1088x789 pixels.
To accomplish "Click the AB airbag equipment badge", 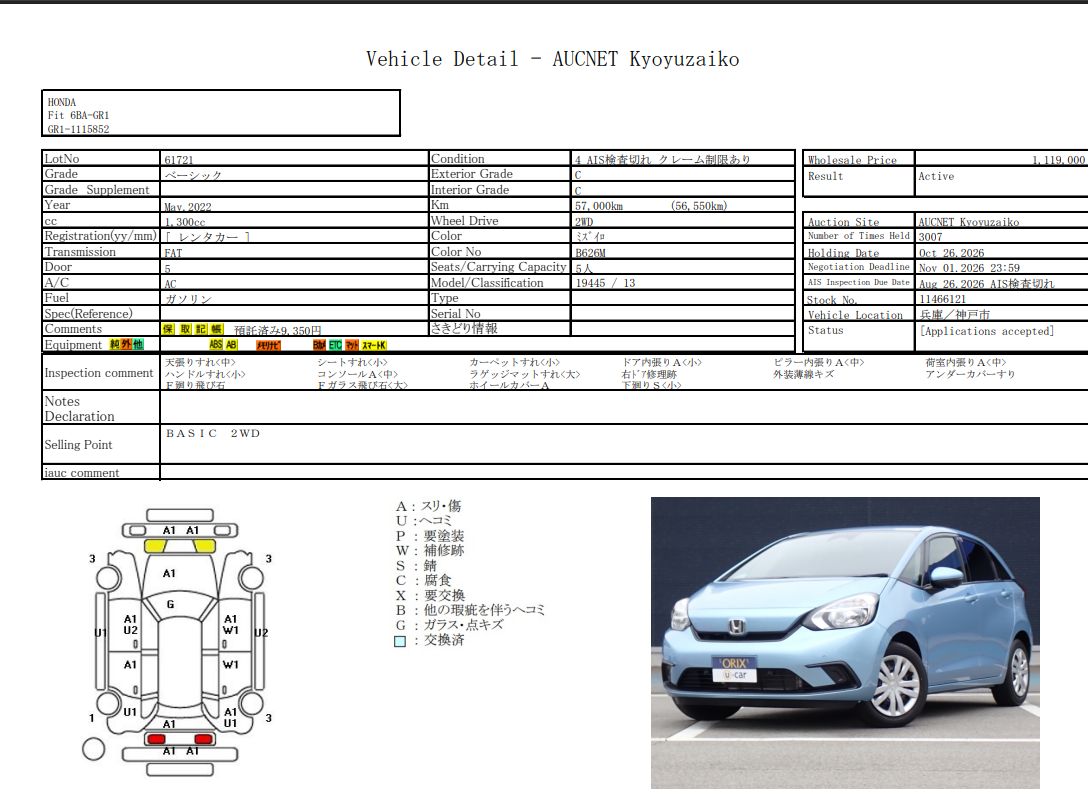I will tap(231, 345).
